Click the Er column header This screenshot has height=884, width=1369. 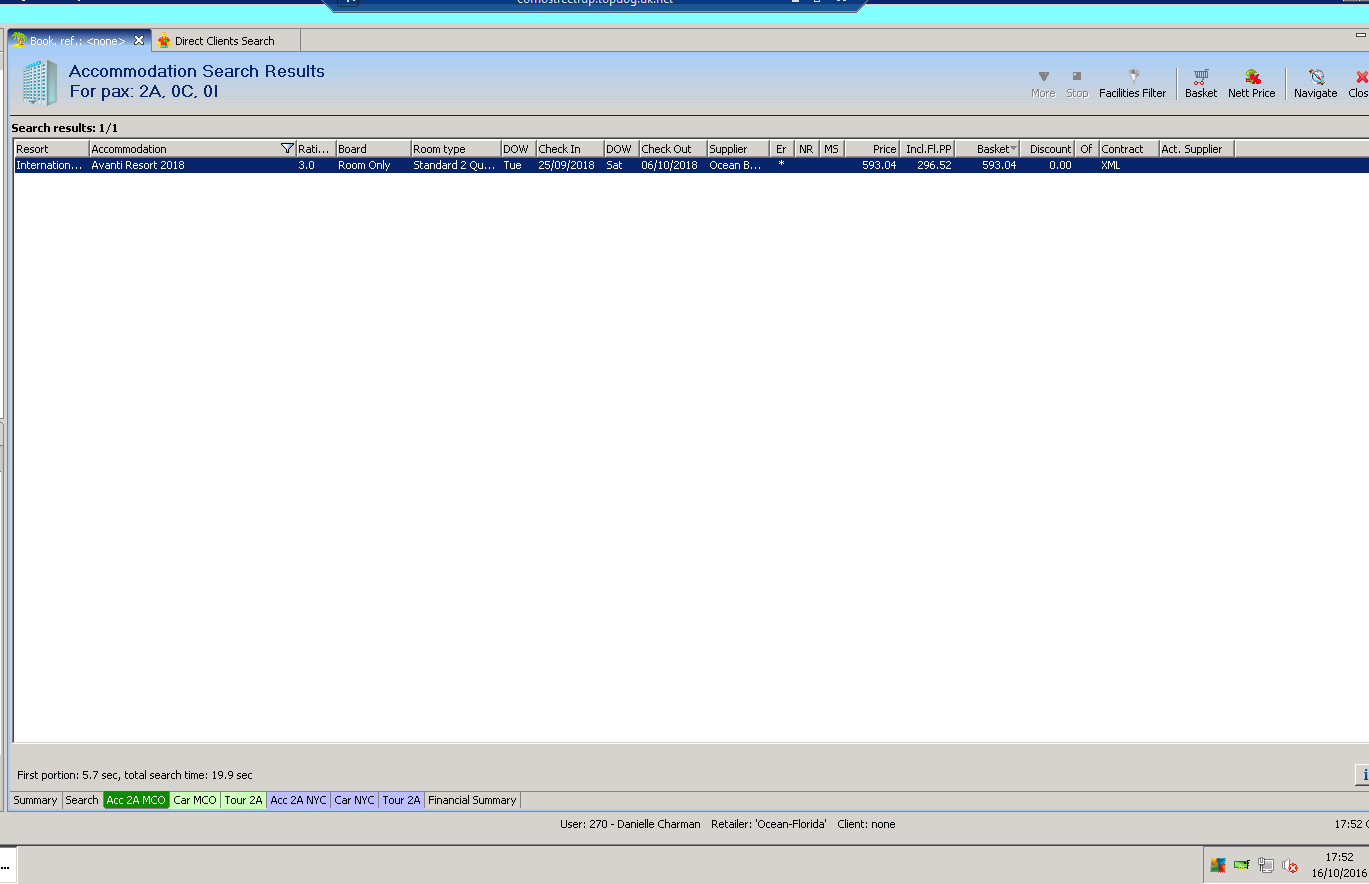[x=782, y=149]
